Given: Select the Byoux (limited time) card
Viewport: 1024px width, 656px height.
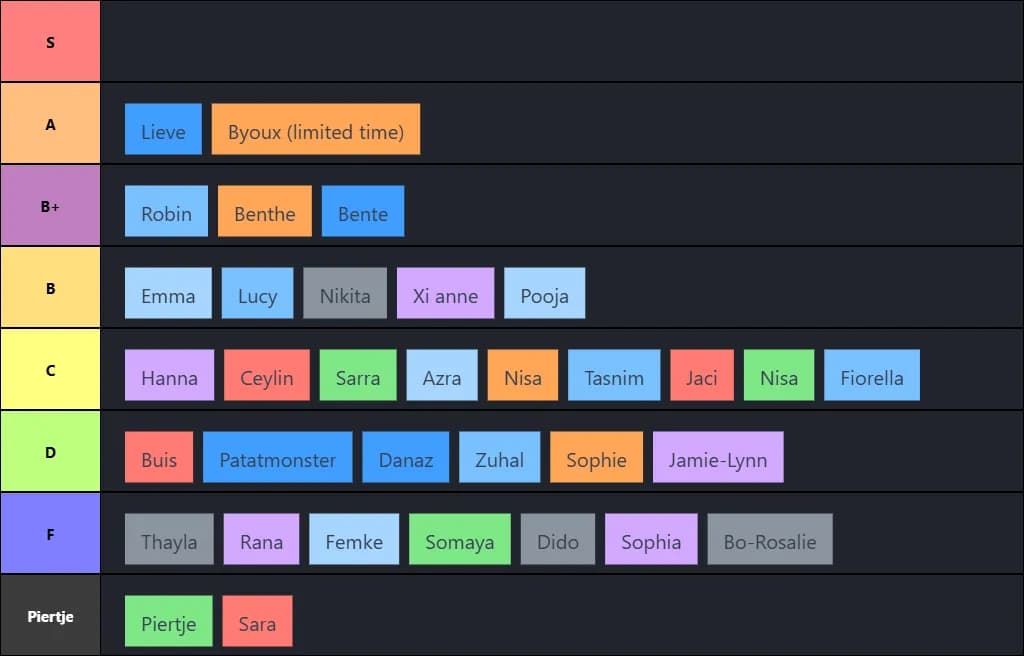Looking at the screenshot, I should tap(315, 130).
